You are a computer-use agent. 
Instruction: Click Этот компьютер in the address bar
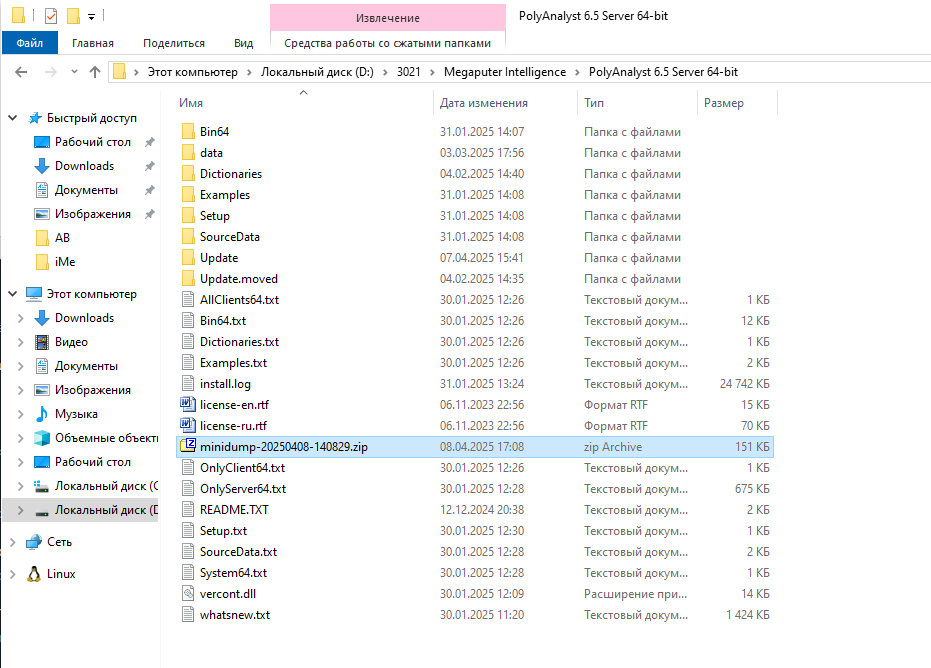(192, 72)
